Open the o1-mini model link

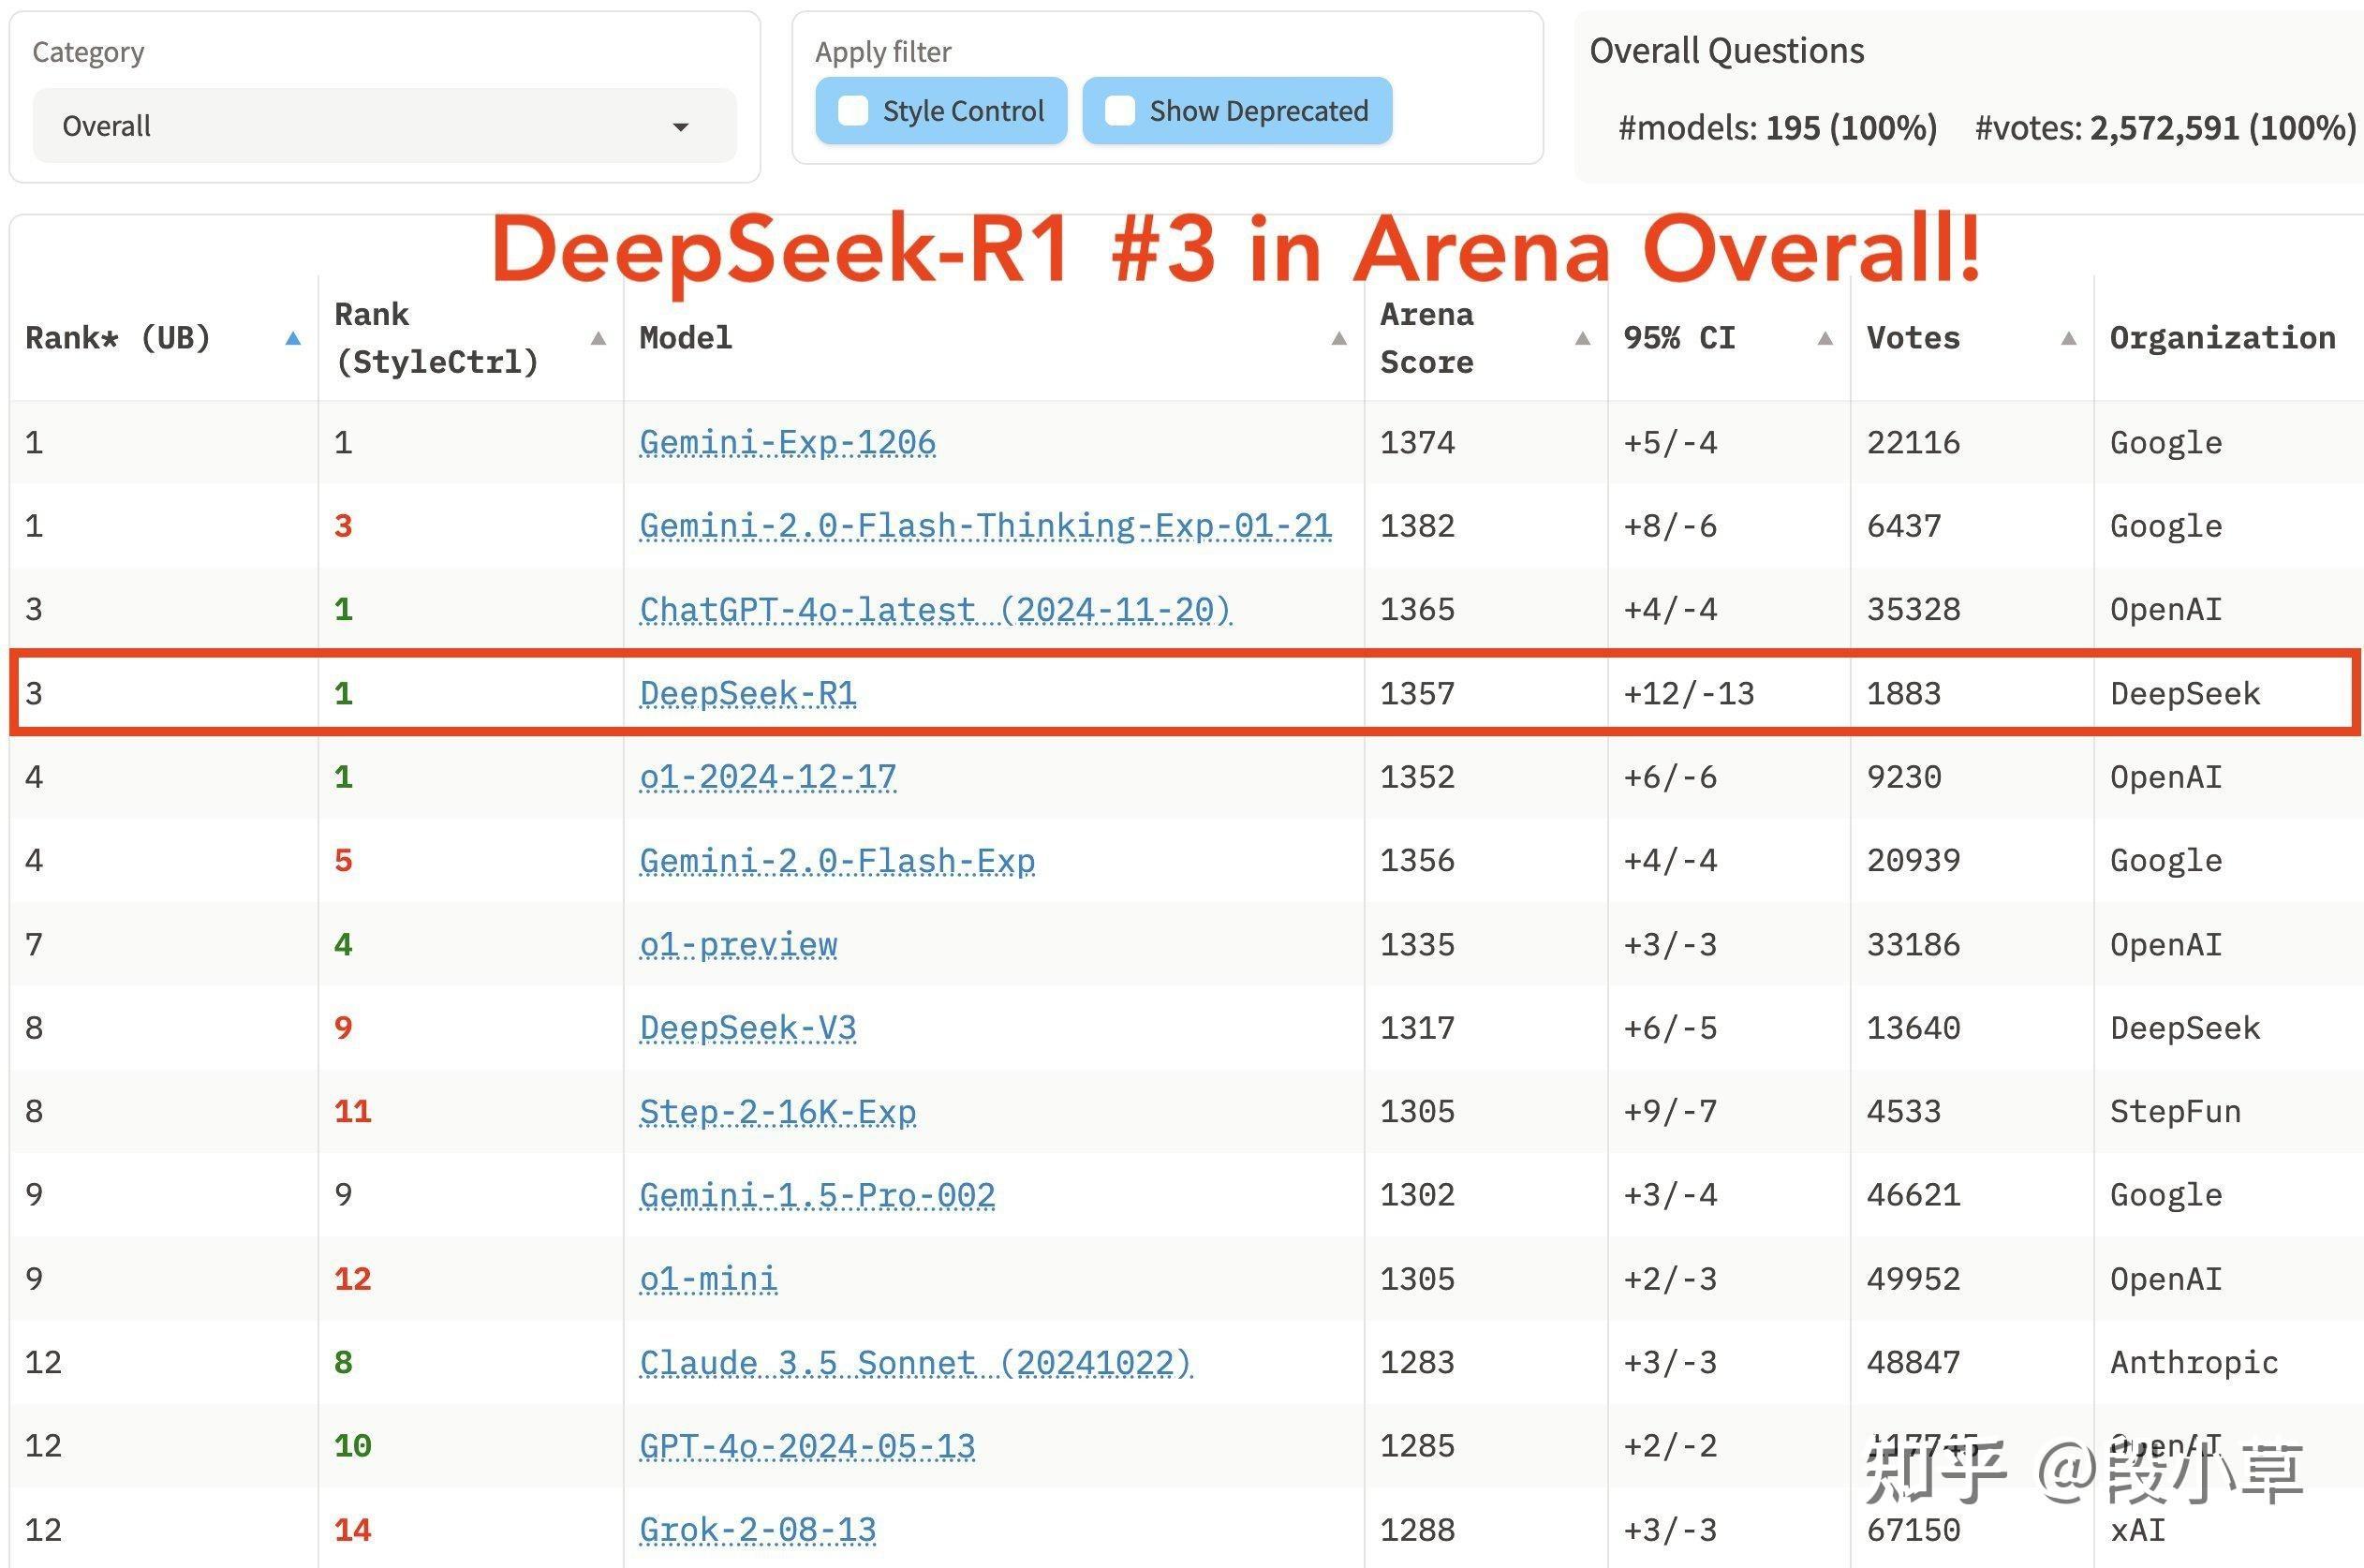click(708, 1279)
